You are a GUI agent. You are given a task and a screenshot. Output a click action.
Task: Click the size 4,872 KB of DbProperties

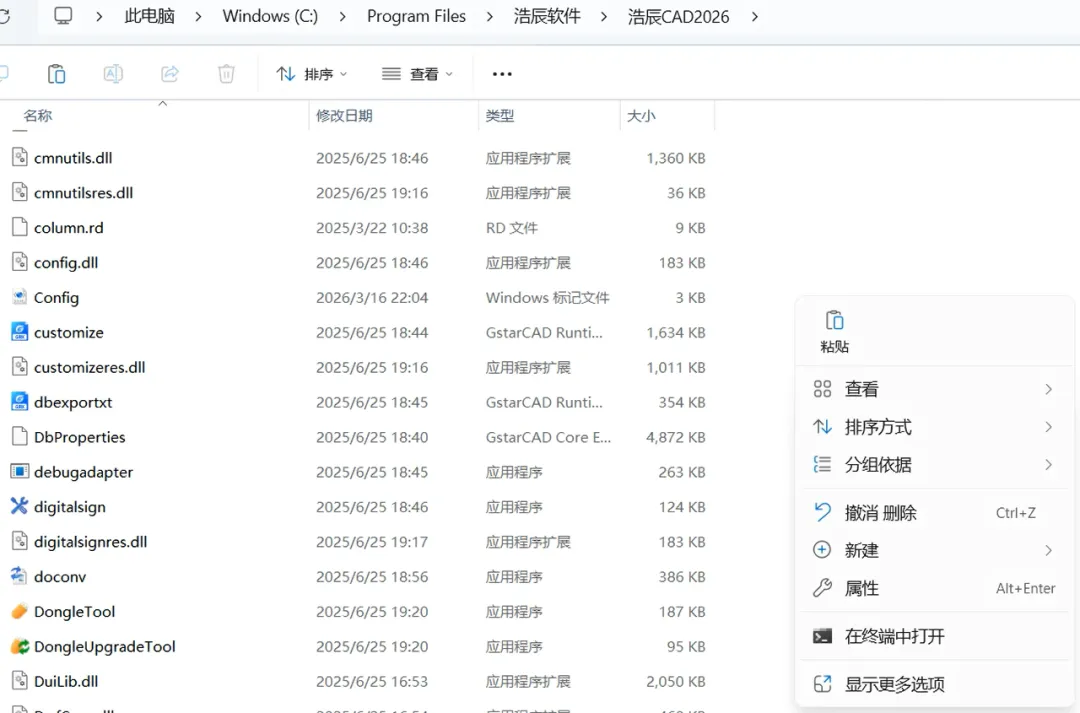(676, 437)
